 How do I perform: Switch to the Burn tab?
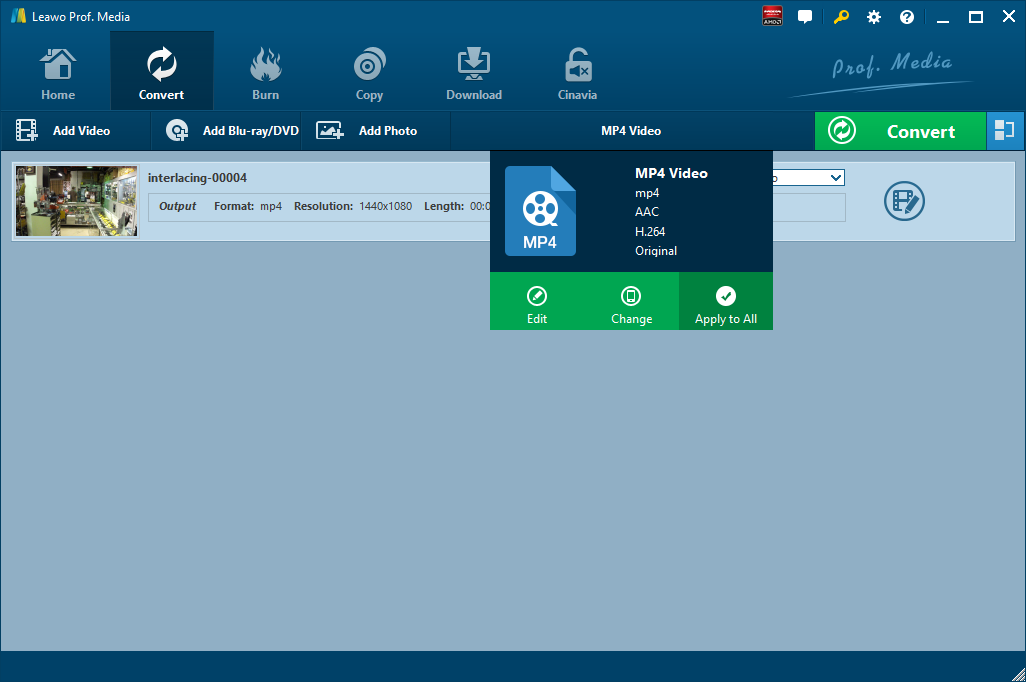265,75
